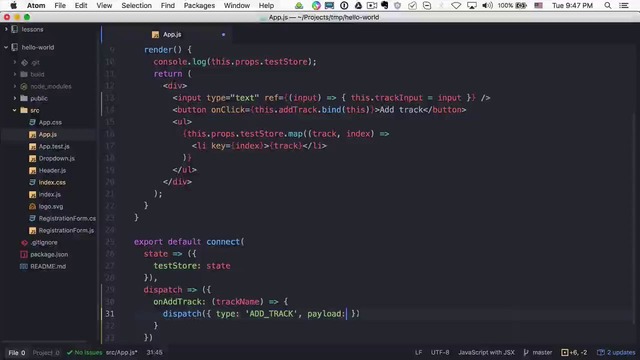Open index.js file
640x360 pixels.
(50, 194)
